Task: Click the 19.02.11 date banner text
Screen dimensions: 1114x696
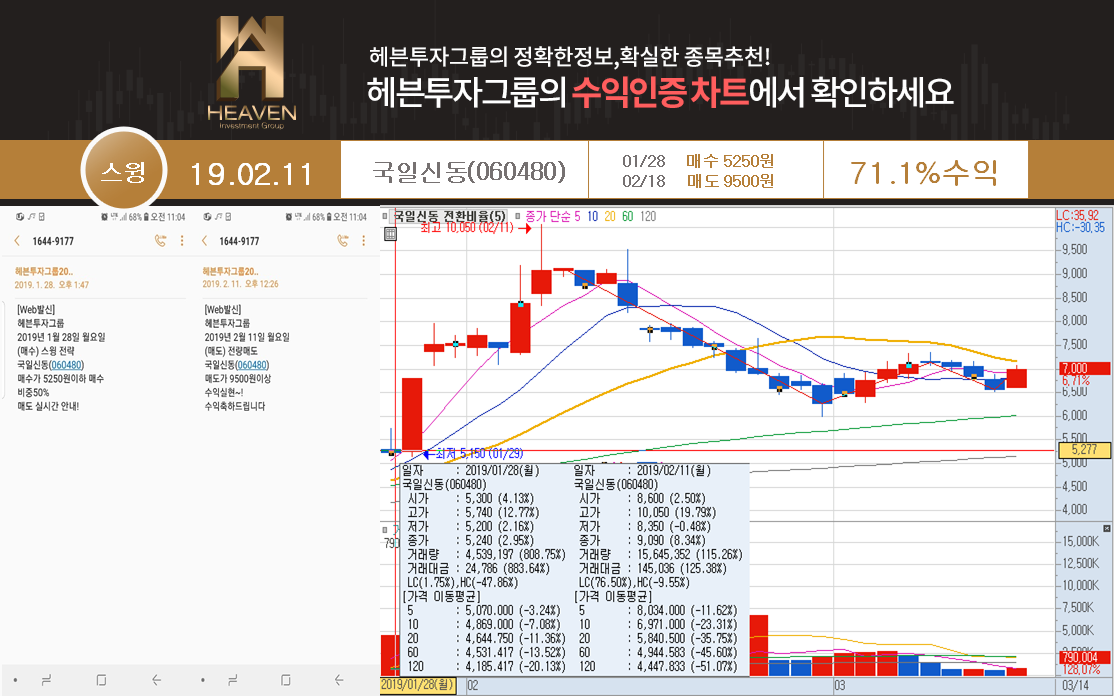Action: [x=252, y=174]
